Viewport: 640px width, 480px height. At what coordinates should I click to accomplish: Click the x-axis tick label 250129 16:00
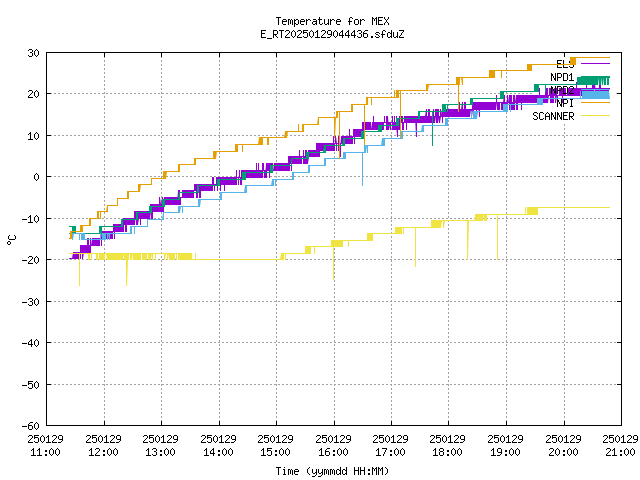[333, 446]
